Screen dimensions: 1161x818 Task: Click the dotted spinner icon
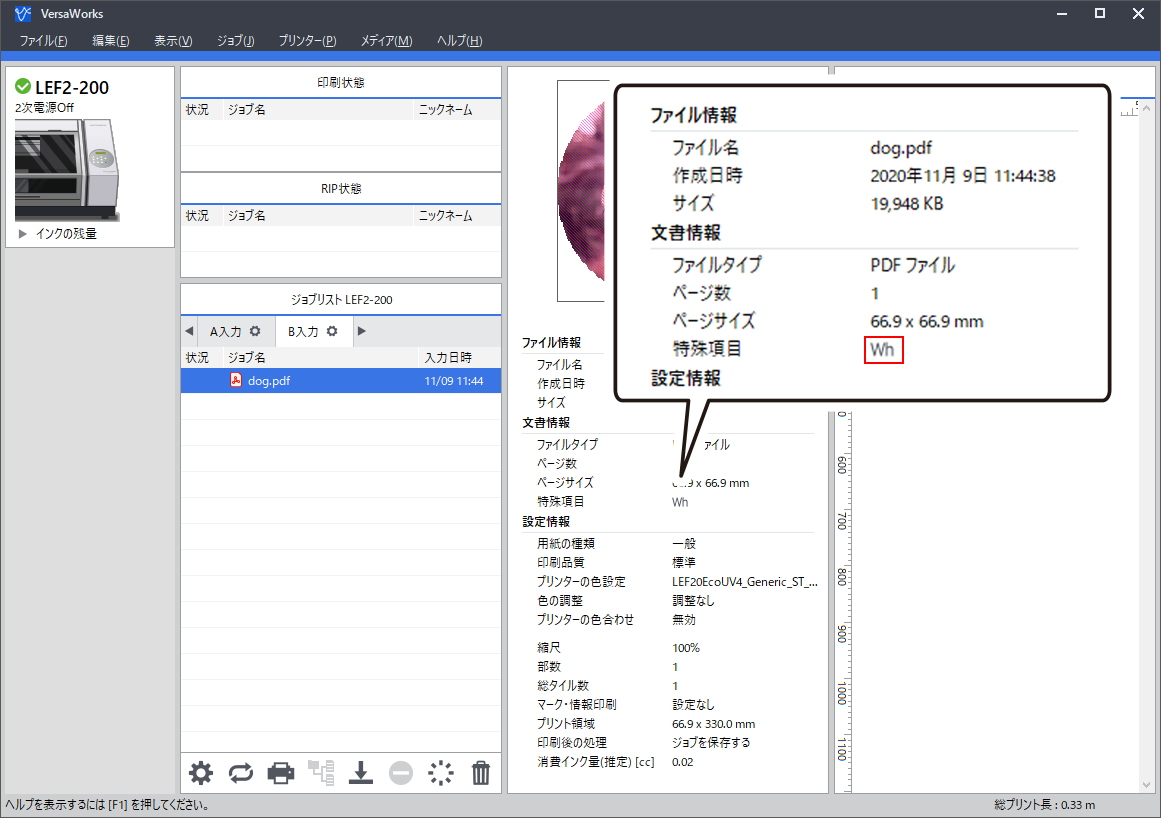(441, 773)
